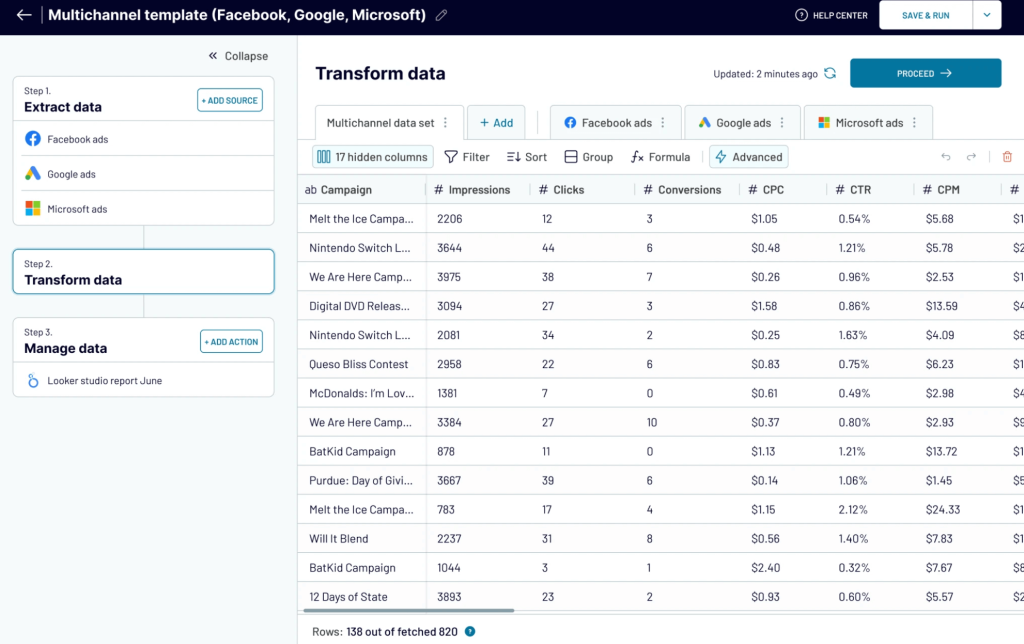Collapse the steps sidebar
This screenshot has width=1024, height=644.
238,56
